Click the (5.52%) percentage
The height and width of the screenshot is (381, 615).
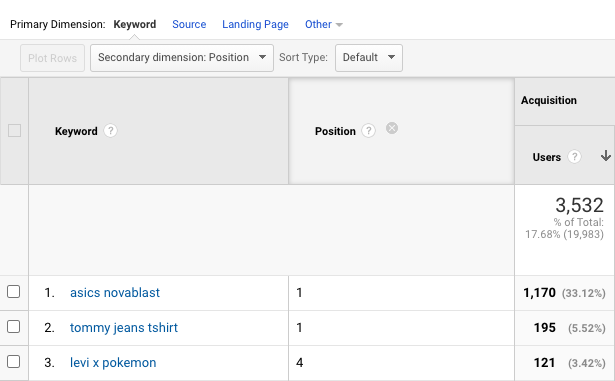587,328
